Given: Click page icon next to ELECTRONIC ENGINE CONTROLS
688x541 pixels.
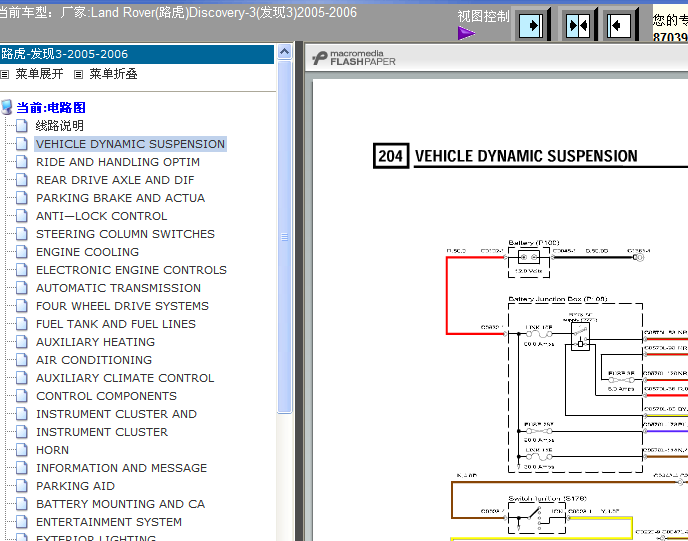Looking at the screenshot, I should click(x=22, y=270).
